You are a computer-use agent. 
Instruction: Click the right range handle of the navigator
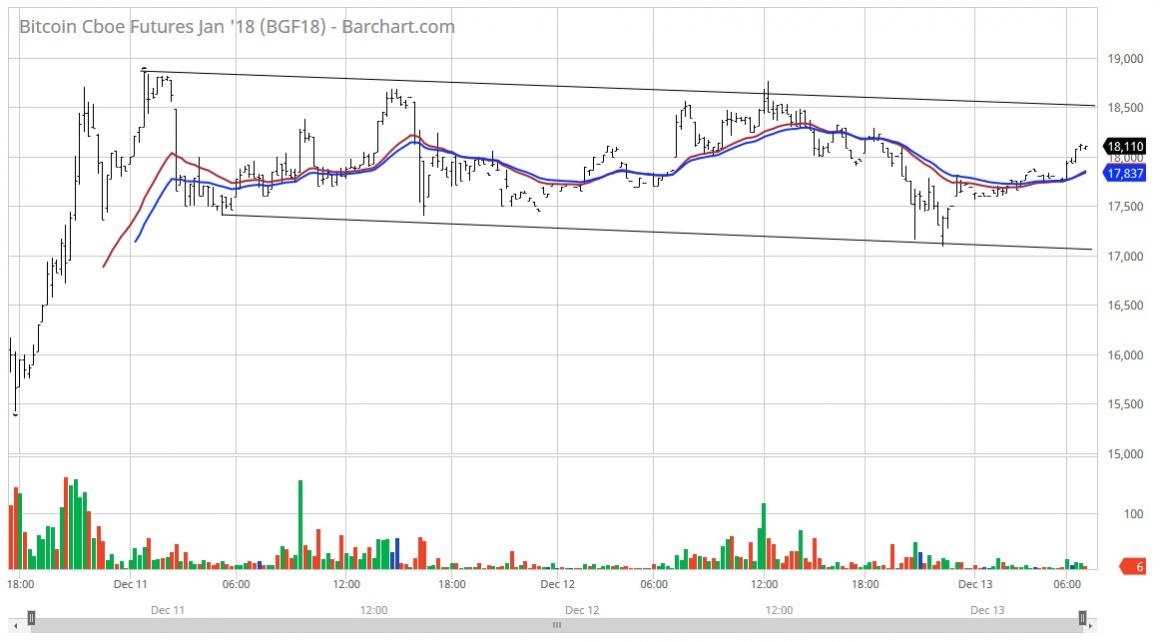click(x=1082, y=618)
